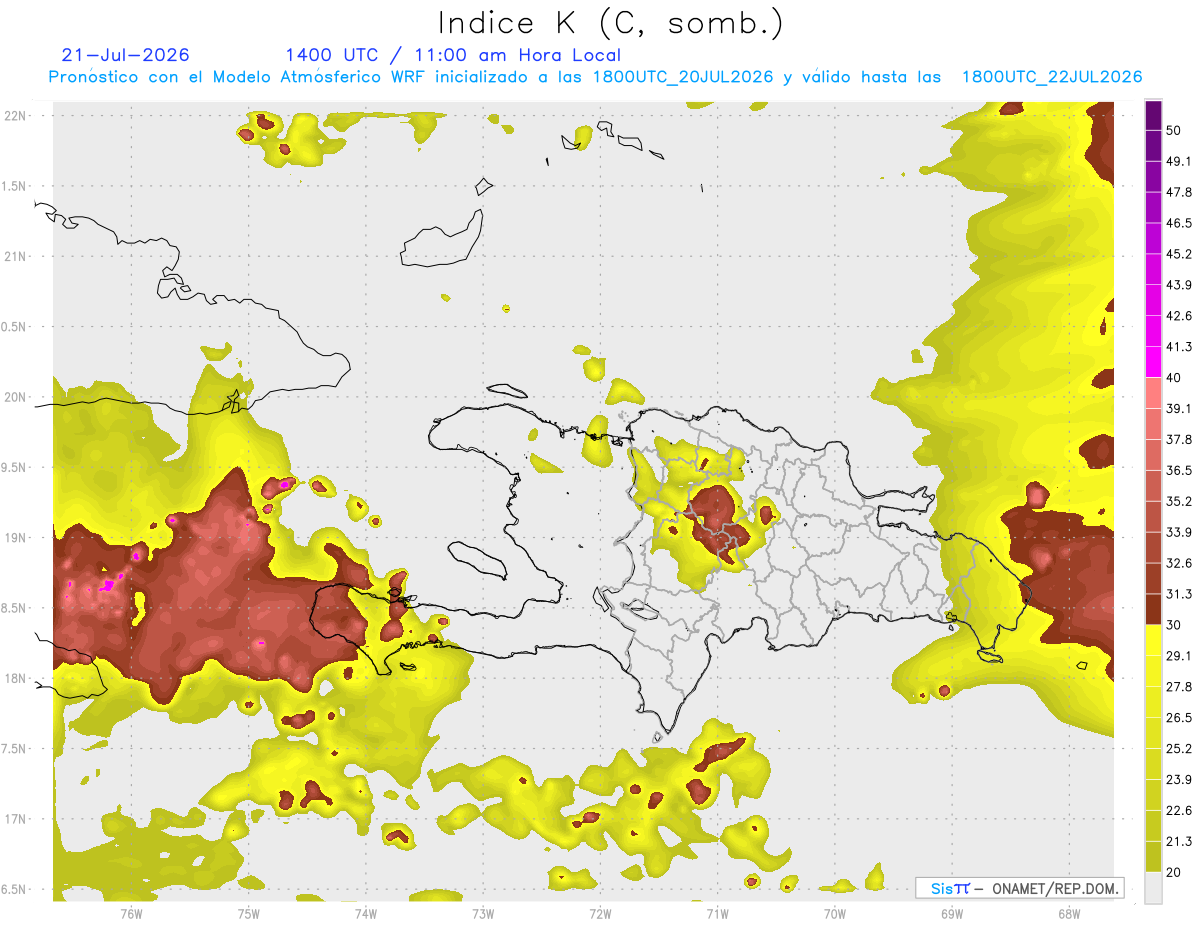The width and height of the screenshot is (1200, 927).
Task: Click the '42.6' color scale label
Action: click(1179, 316)
